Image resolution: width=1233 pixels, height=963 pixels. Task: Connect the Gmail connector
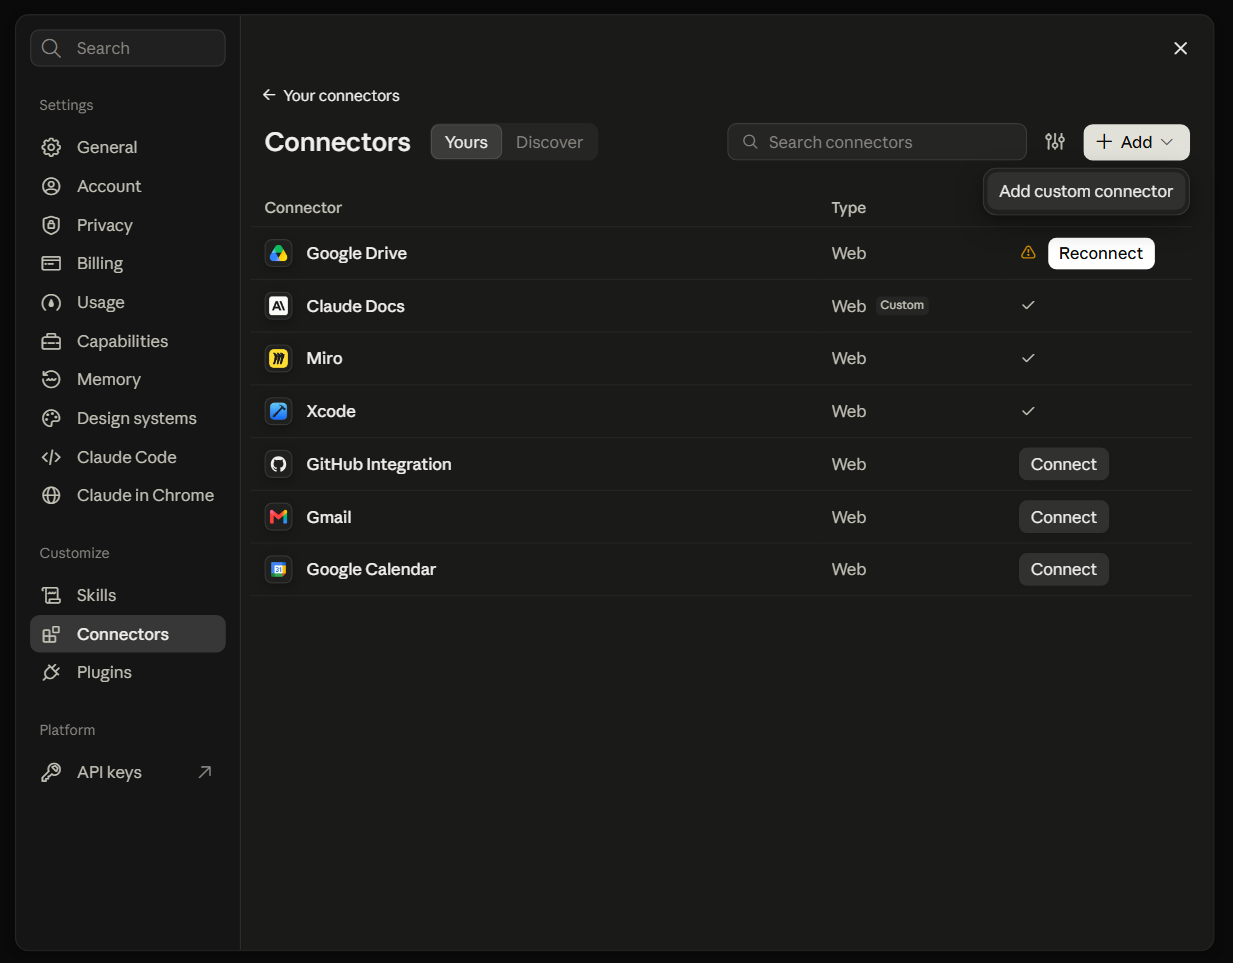click(x=1063, y=517)
